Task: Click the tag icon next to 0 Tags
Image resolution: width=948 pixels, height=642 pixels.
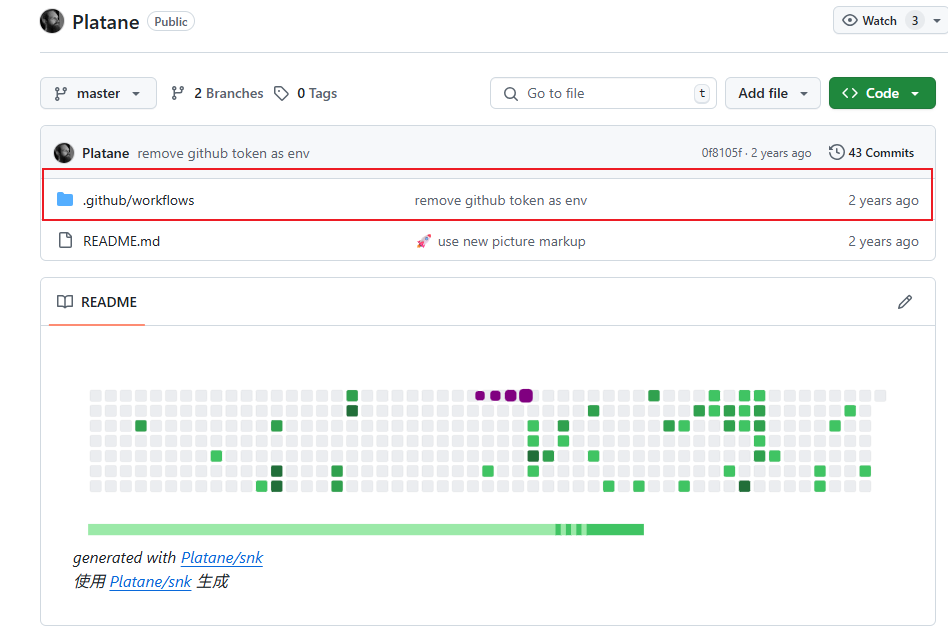Action: pos(281,93)
